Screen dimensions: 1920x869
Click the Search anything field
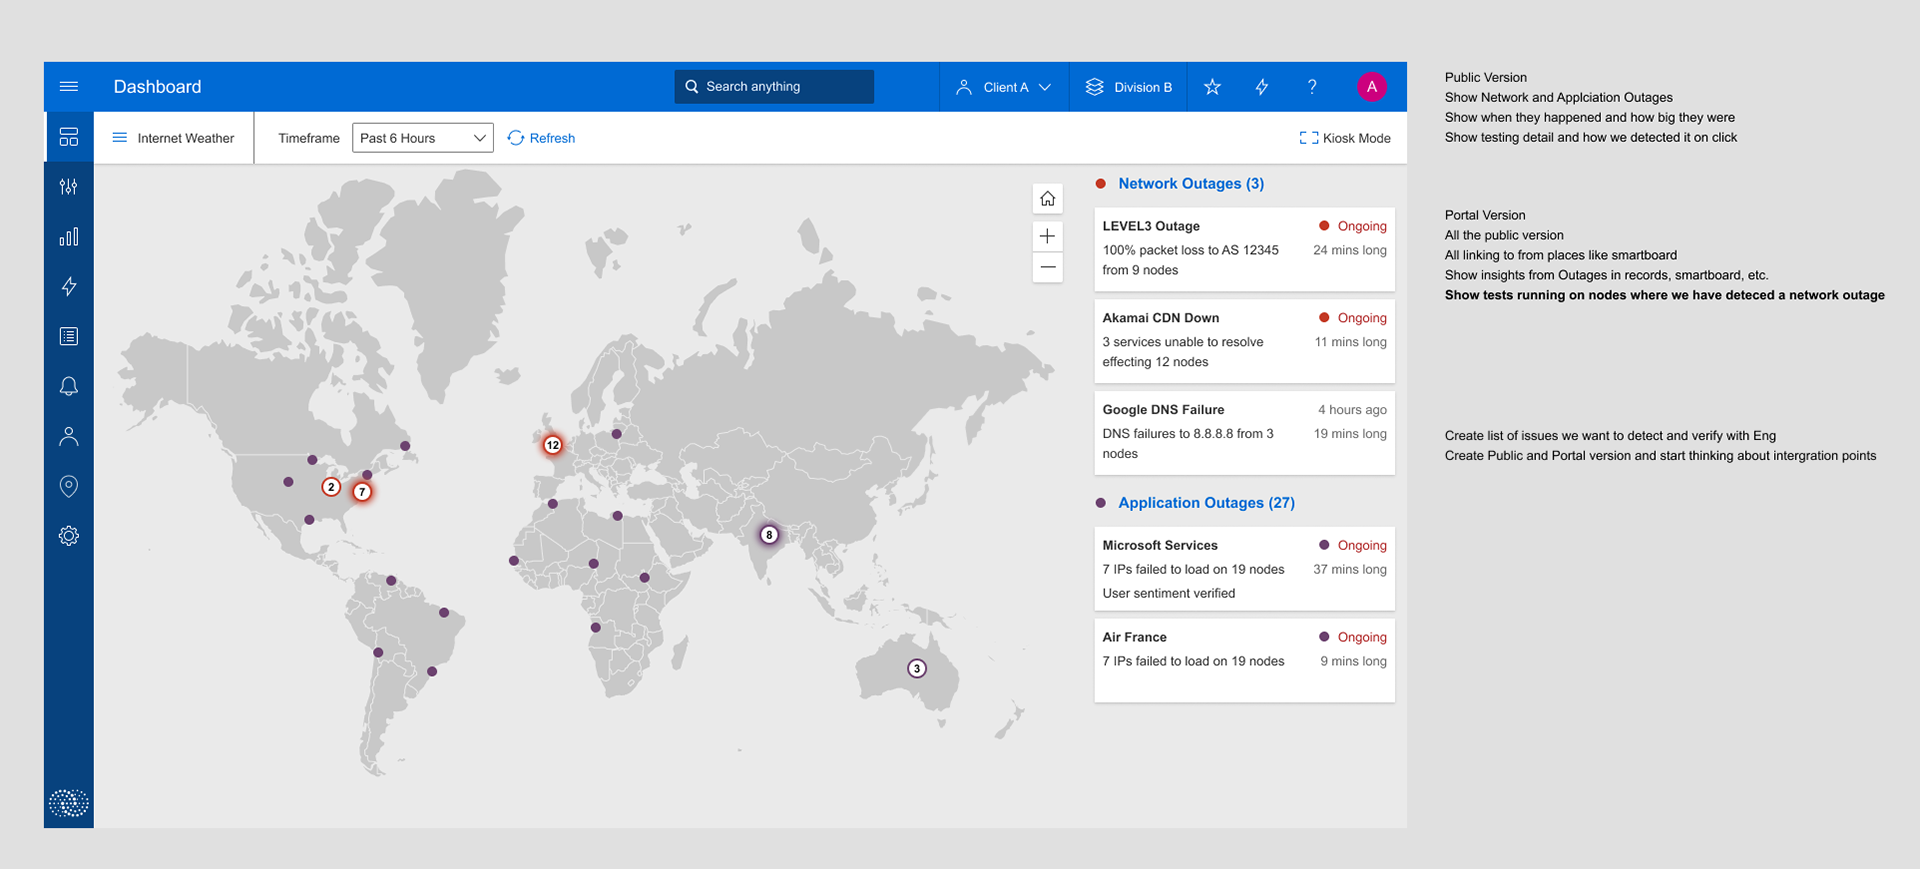coord(774,87)
